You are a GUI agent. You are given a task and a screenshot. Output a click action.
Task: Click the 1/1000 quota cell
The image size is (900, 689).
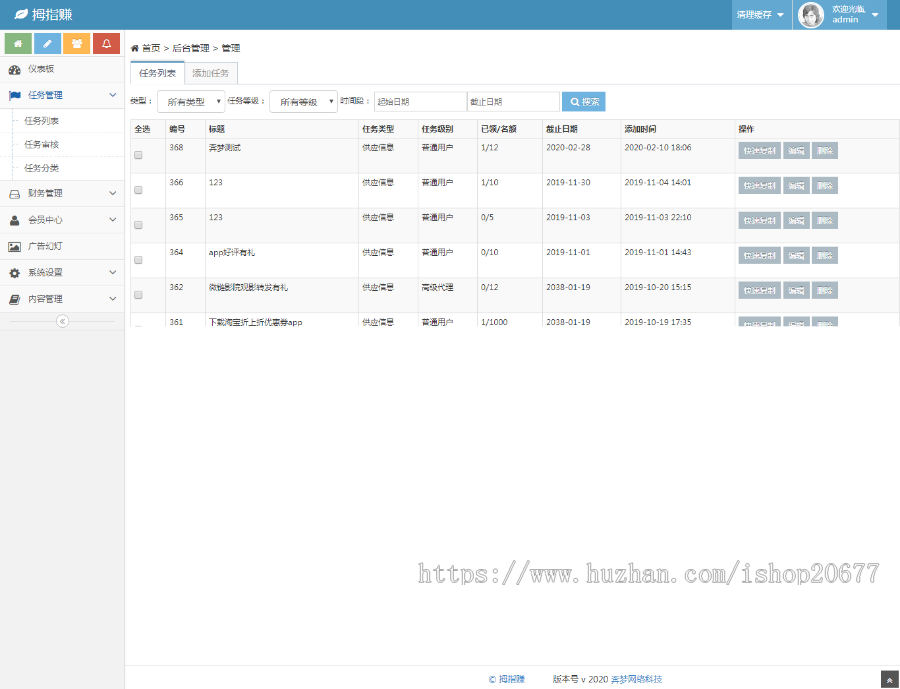click(x=494, y=322)
